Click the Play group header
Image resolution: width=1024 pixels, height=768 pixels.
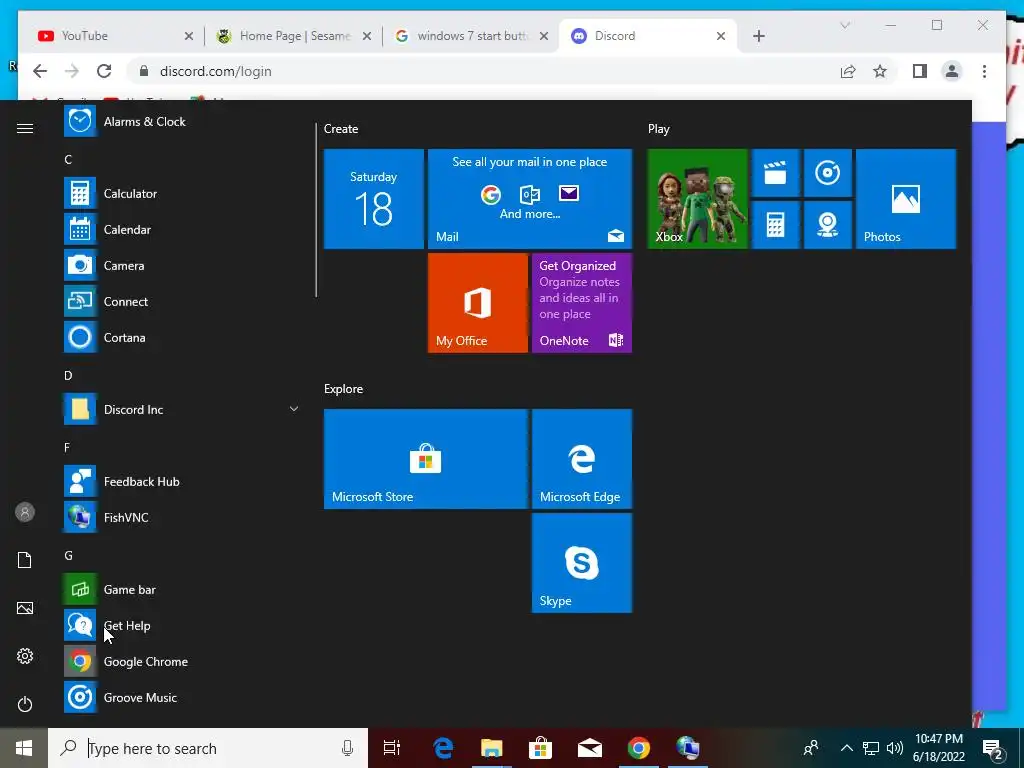(658, 129)
